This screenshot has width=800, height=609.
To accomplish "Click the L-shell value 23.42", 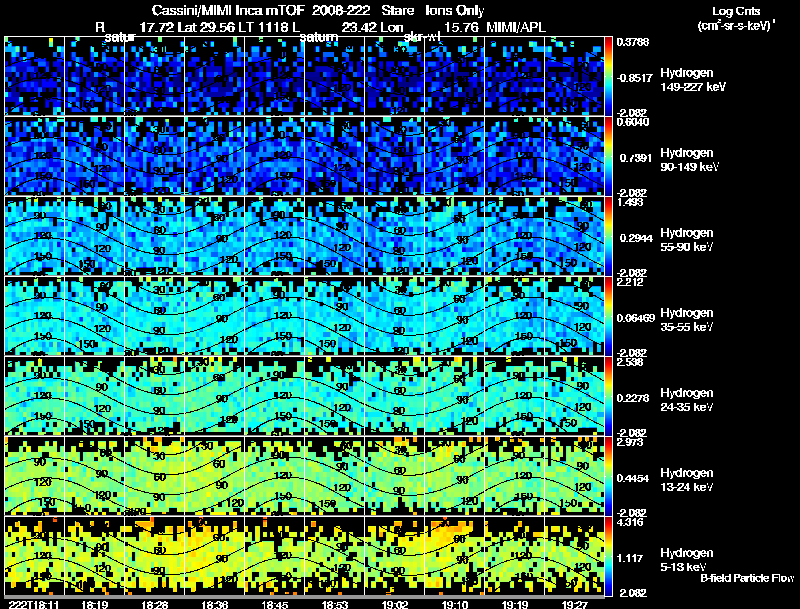I will [359, 27].
